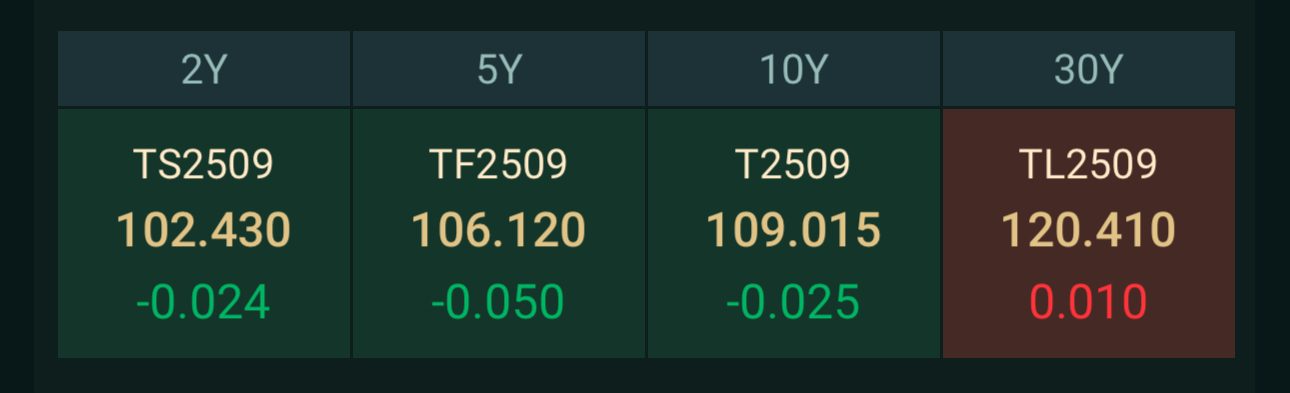Click the -0.050 price change
This screenshot has height=393, width=1290.
tap(498, 302)
